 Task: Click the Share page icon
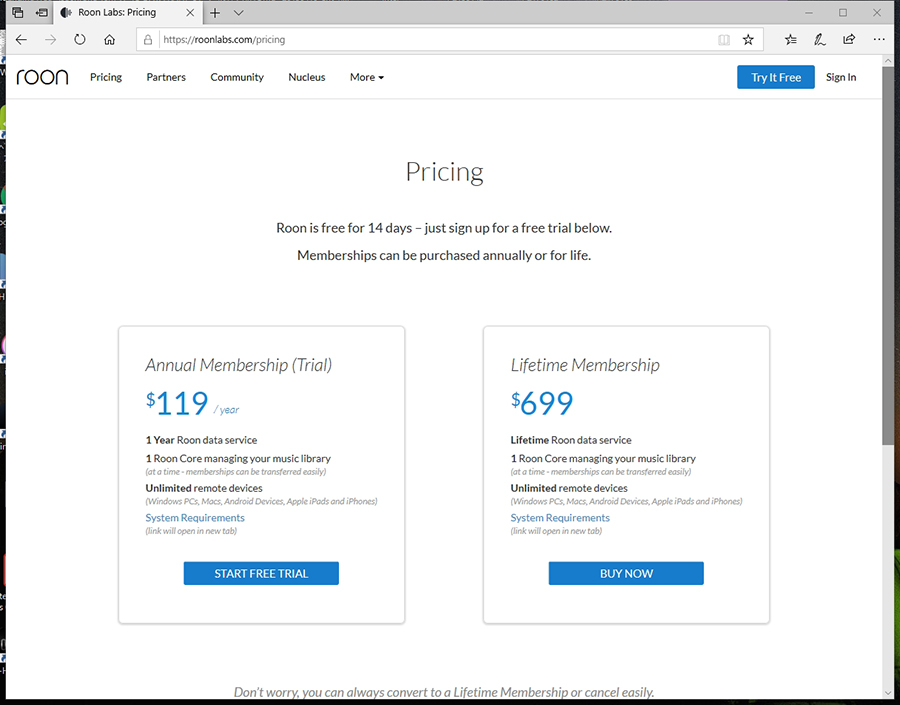pos(849,40)
